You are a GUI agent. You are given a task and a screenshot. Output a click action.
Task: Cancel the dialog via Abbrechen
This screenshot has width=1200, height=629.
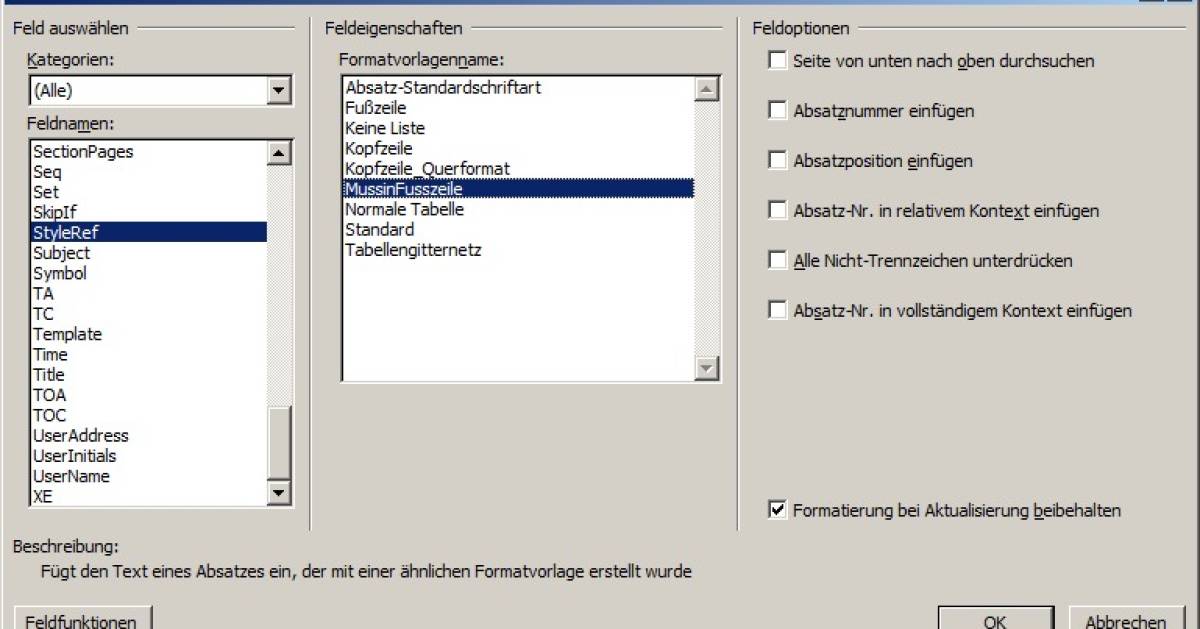pos(1126,620)
